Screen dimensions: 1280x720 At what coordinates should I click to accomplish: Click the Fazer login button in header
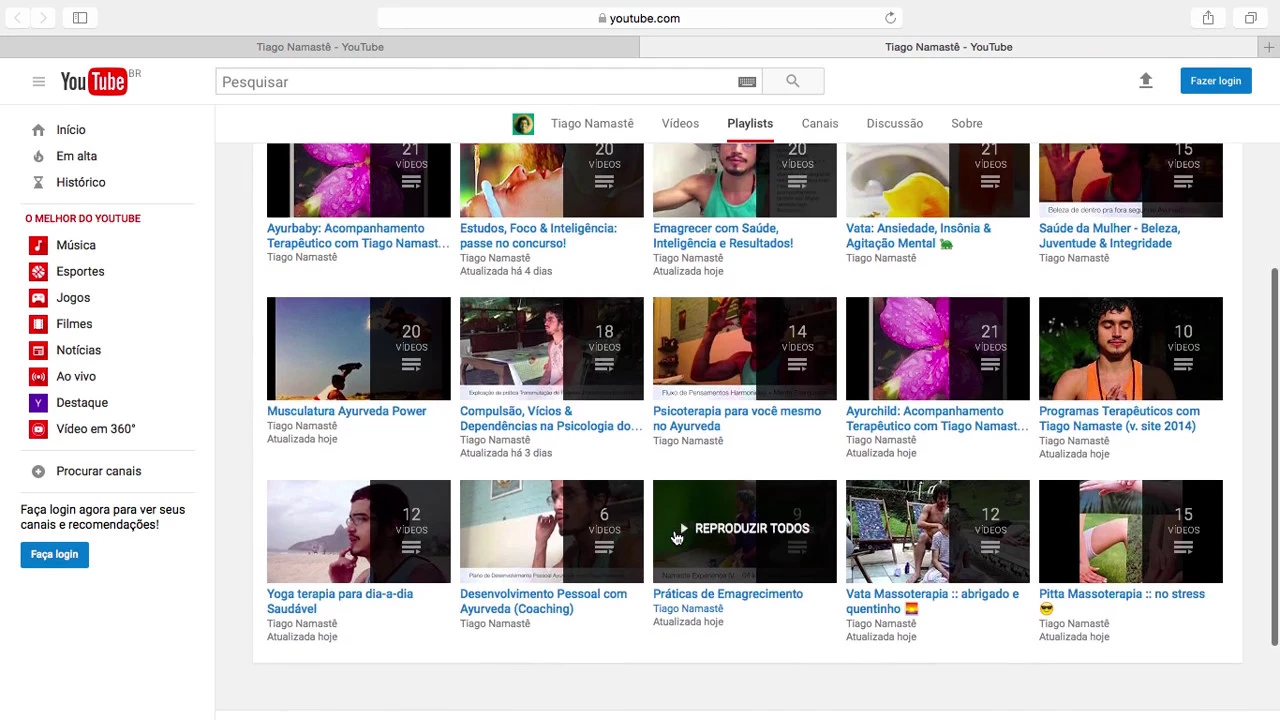click(1216, 81)
